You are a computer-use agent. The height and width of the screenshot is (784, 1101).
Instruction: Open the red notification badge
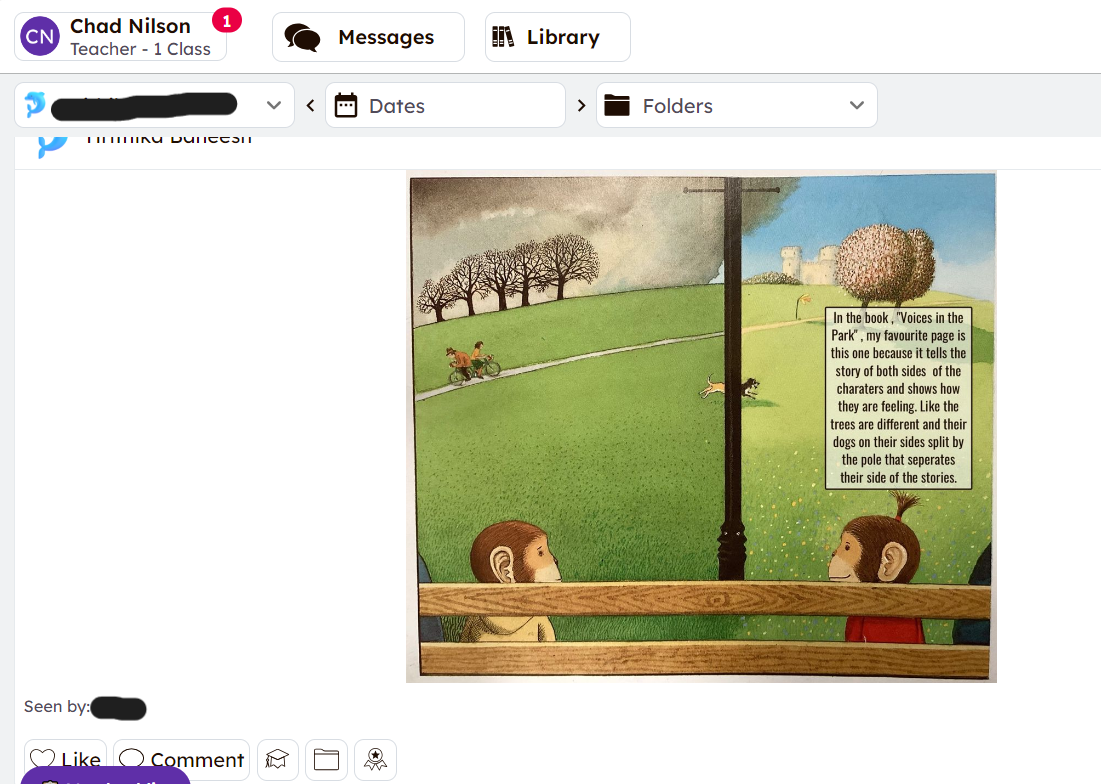pyautogui.click(x=226, y=20)
